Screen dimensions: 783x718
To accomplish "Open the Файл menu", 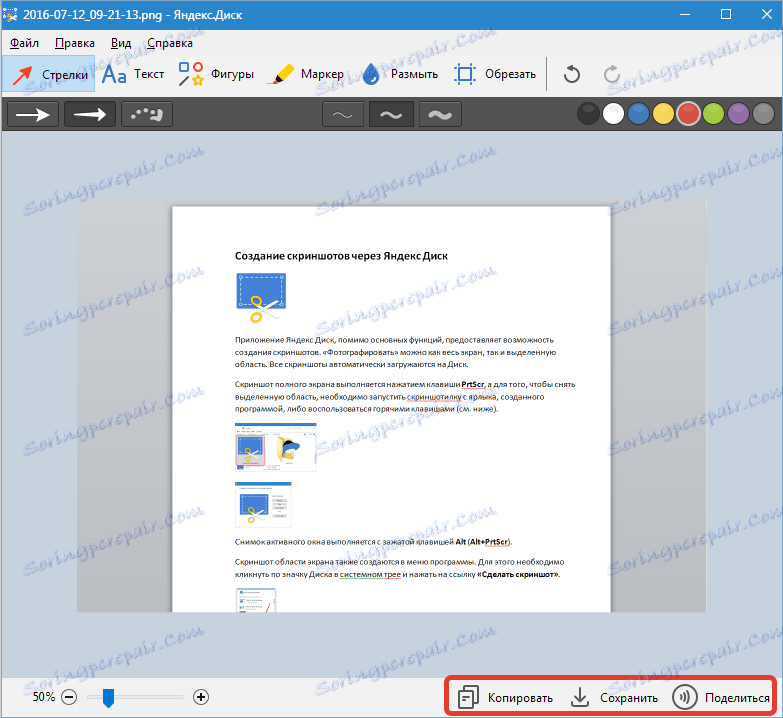I will pyautogui.click(x=24, y=43).
